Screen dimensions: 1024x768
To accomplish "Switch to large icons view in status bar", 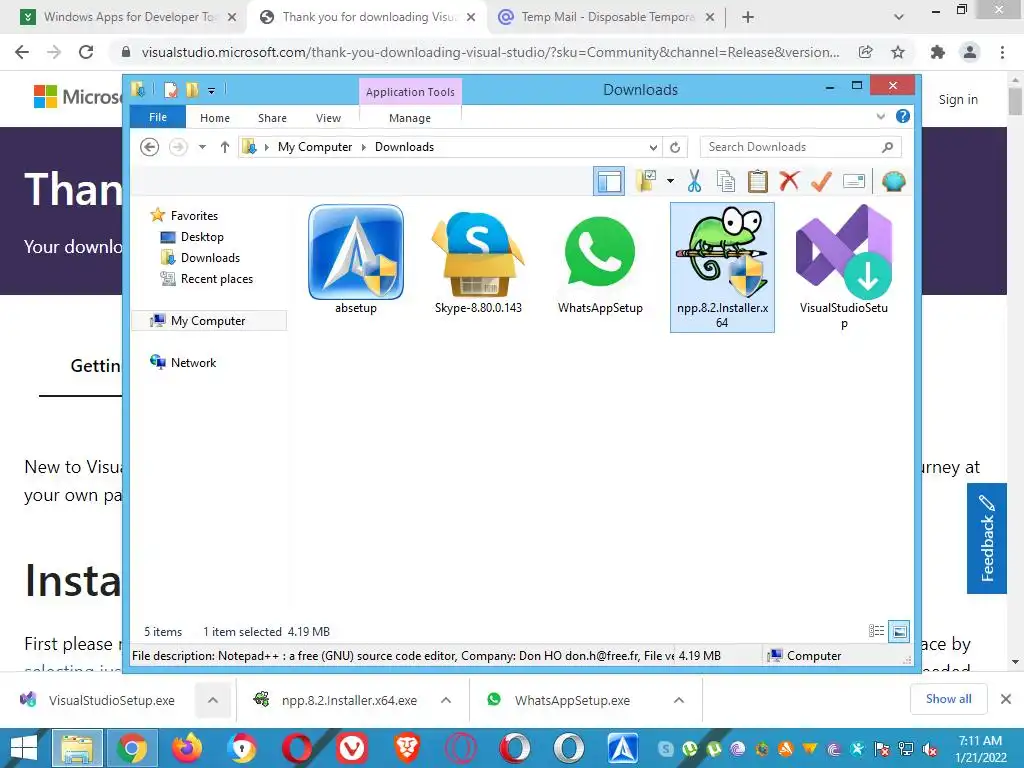I will pyautogui.click(x=899, y=631).
